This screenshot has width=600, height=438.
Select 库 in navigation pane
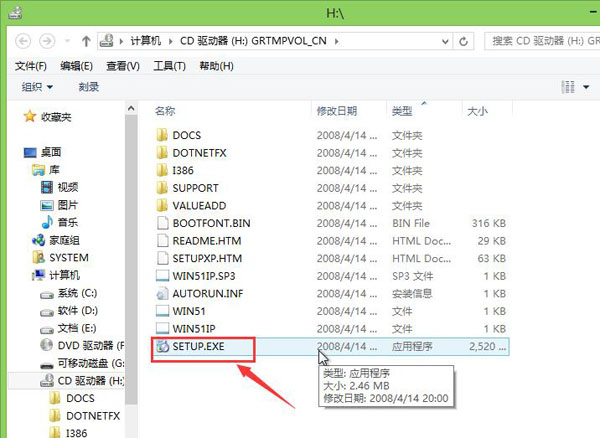pos(54,170)
